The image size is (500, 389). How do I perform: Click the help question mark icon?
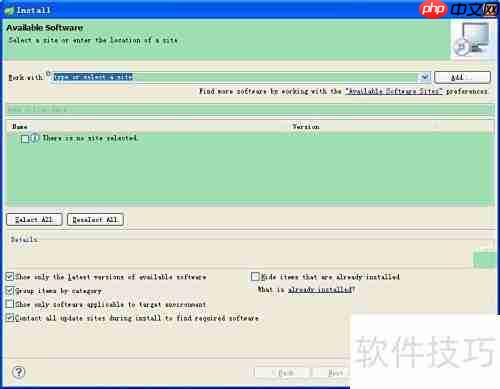coord(19,372)
